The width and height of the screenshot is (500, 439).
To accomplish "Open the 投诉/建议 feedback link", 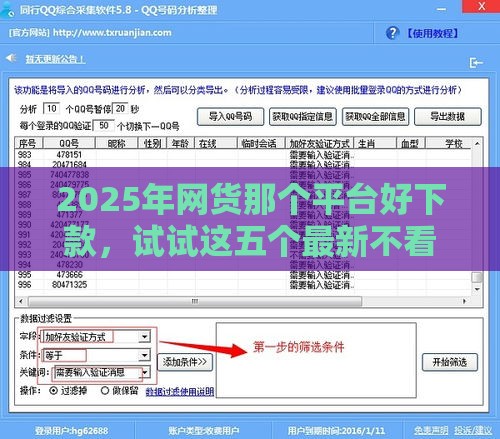I will click(x=473, y=431).
